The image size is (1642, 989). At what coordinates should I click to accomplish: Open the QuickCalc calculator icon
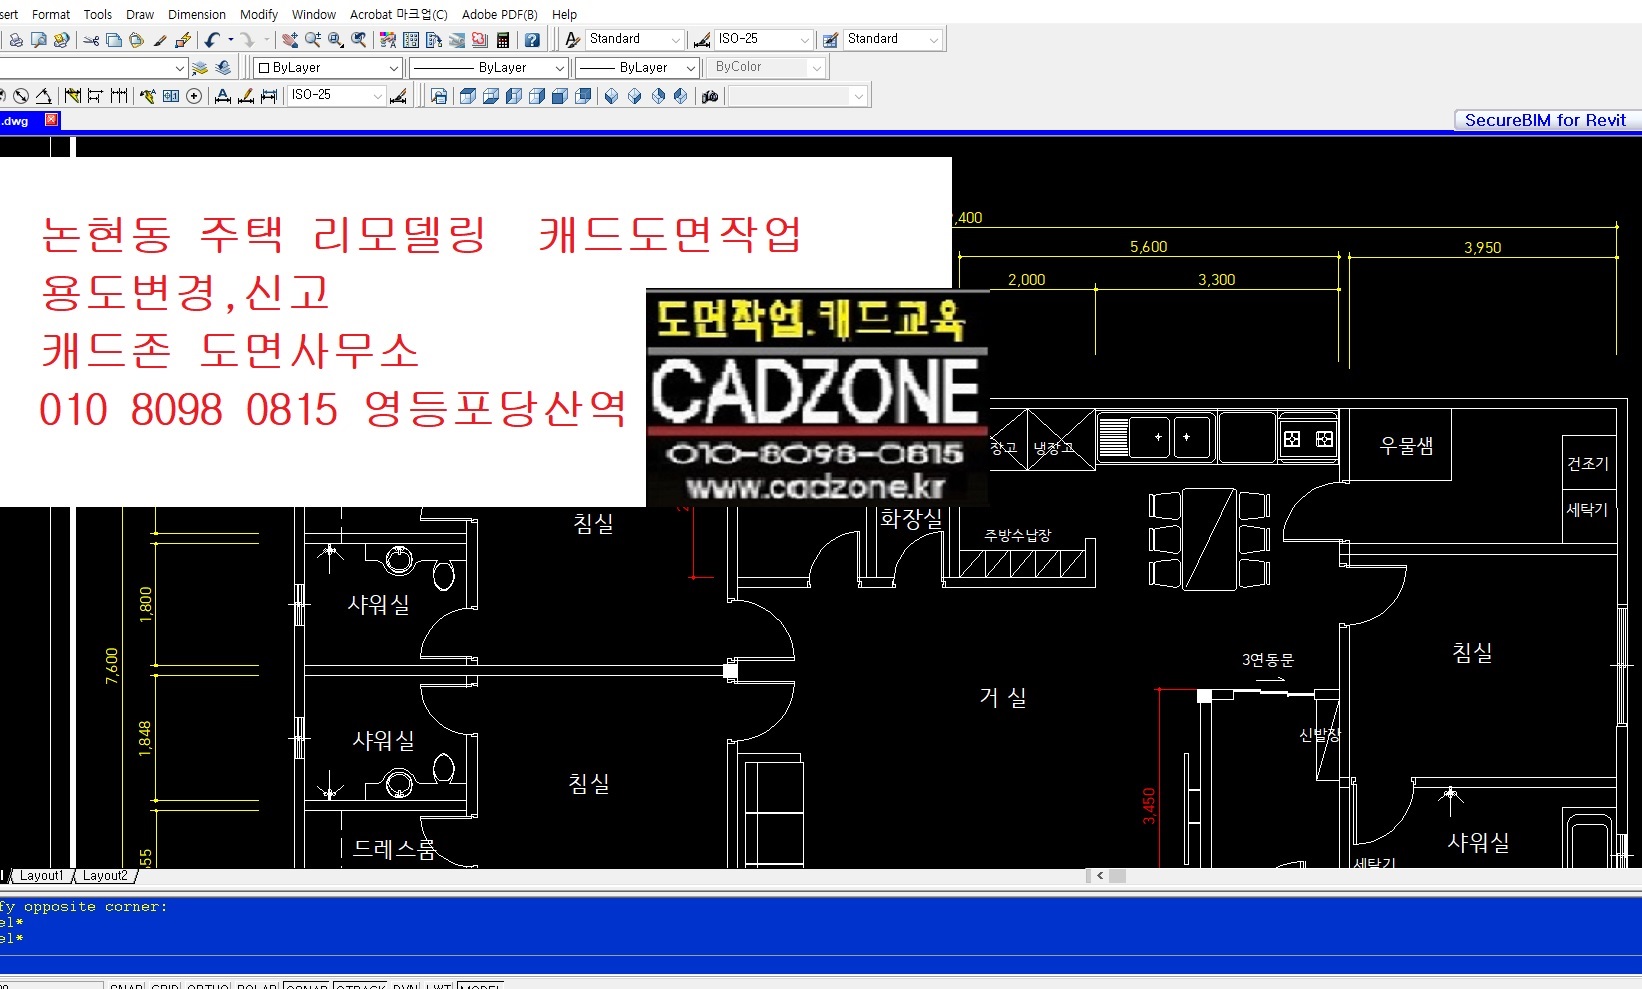[x=503, y=40]
